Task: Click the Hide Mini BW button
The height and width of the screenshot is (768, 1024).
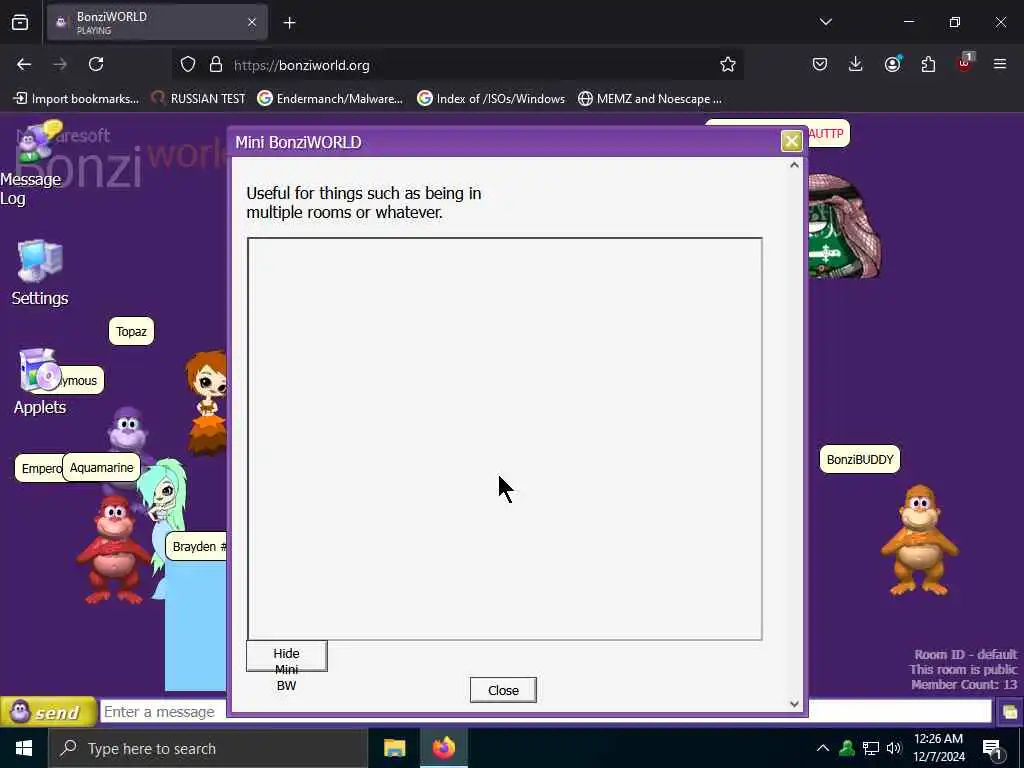Action: (287, 656)
